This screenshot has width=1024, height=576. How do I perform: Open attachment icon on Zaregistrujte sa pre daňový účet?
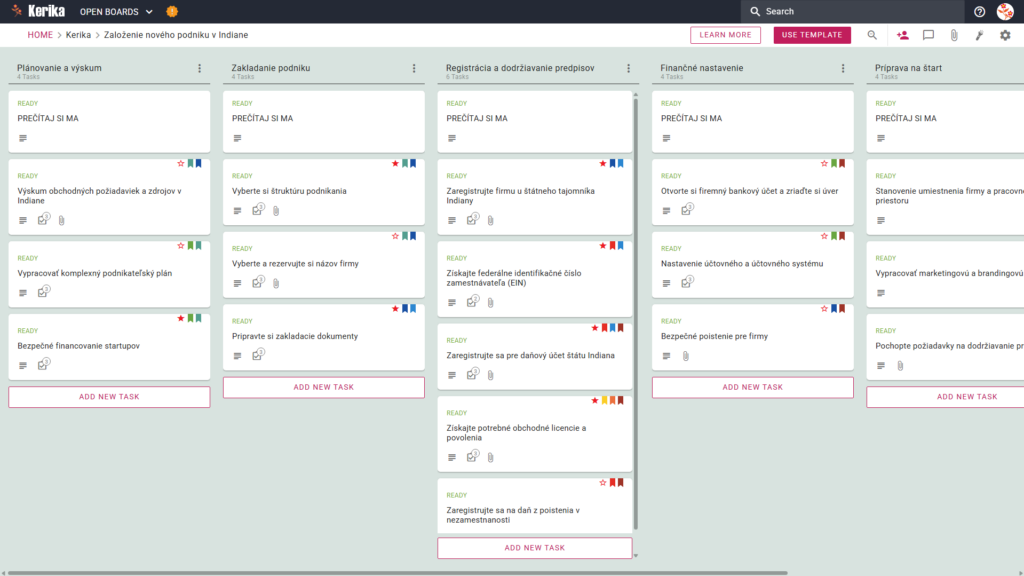coord(490,376)
